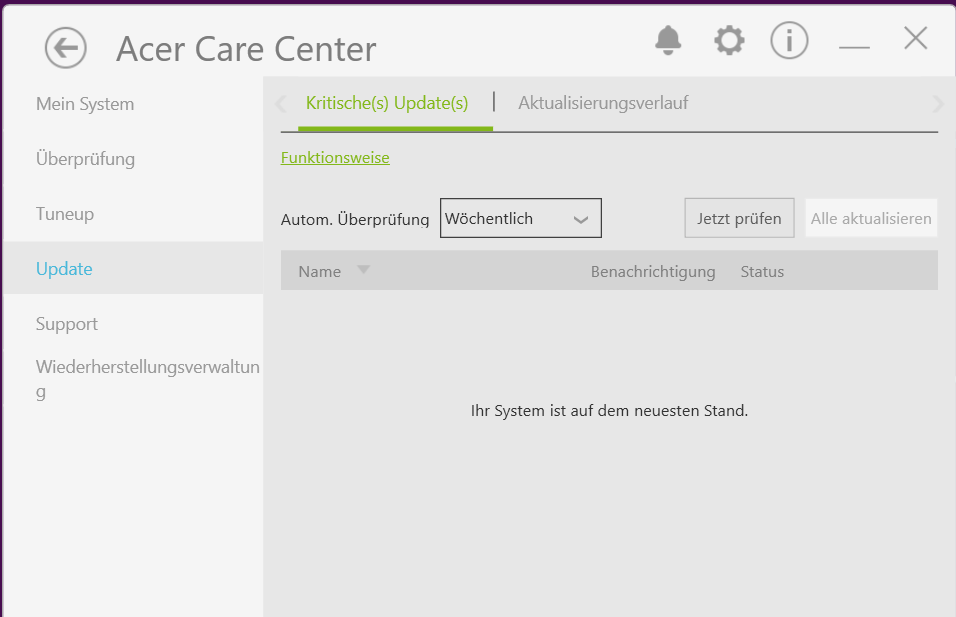Show the info icon details
The width and height of the screenshot is (956, 617).
pyautogui.click(x=789, y=41)
